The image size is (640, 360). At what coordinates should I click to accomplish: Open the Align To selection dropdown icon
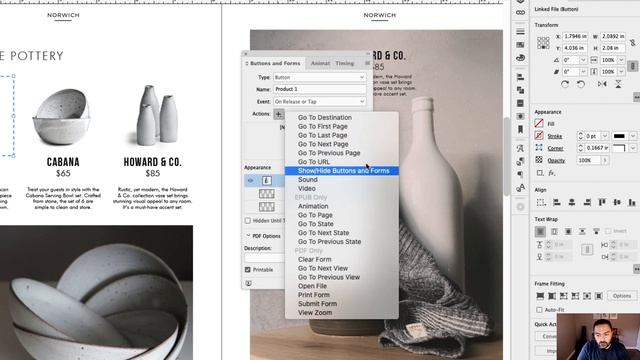click(x=541, y=202)
